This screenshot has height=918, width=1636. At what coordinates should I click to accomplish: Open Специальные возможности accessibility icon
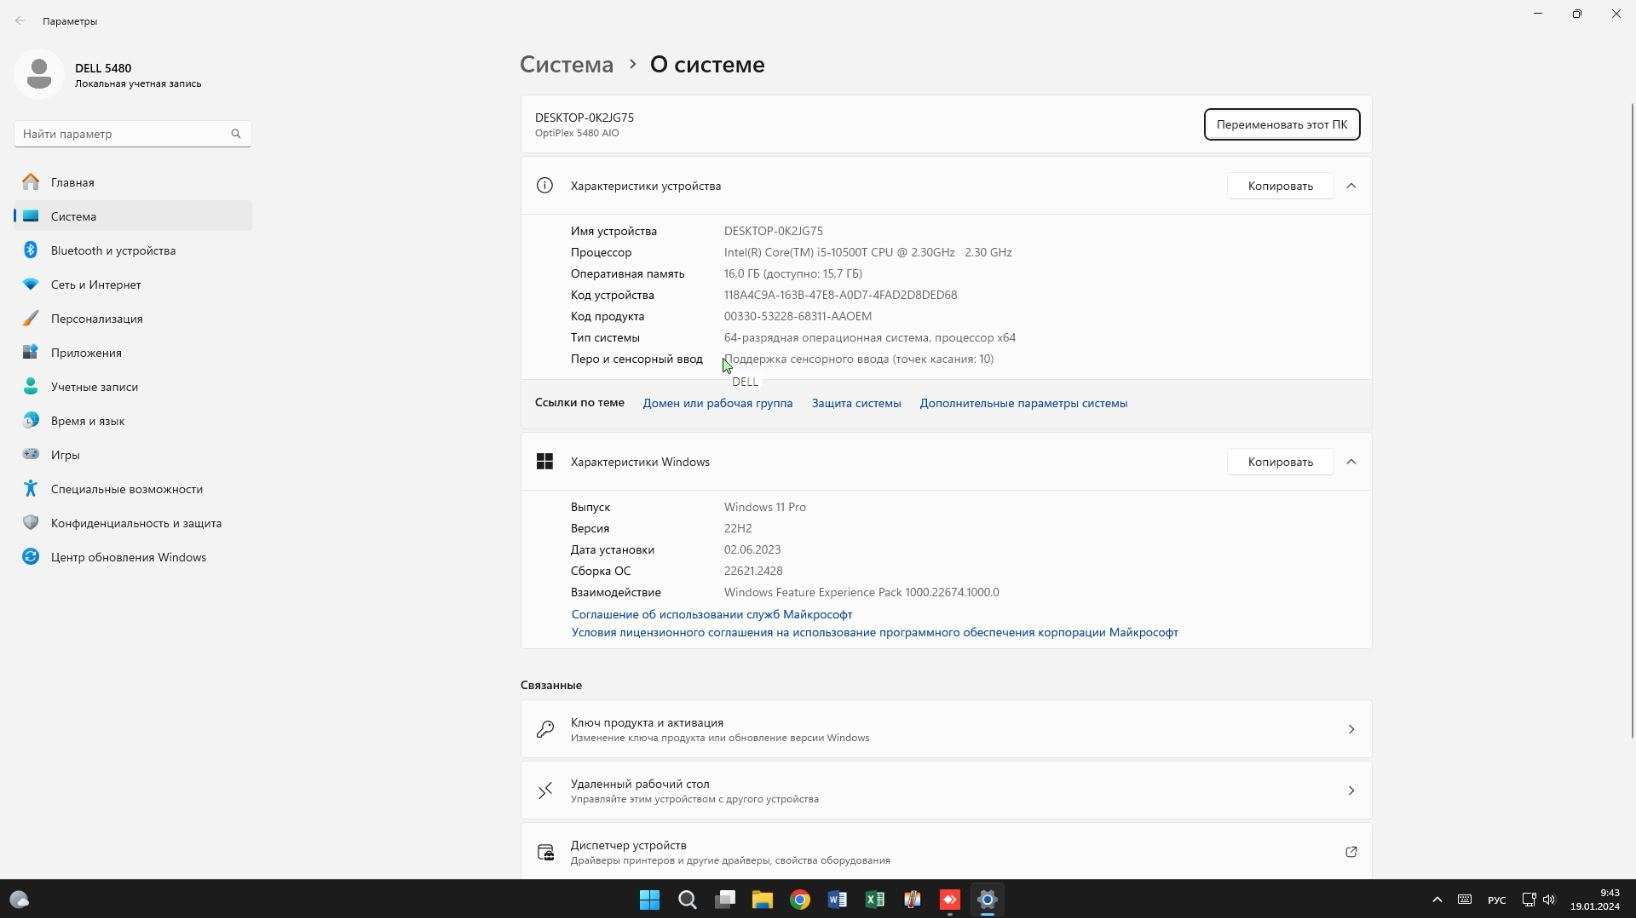tap(31, 489)
